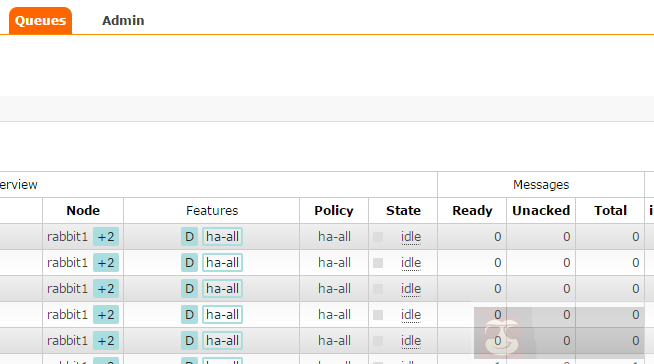The image size is (654, 364).
Task: Click the Features column header
Action: coord(212,211)
